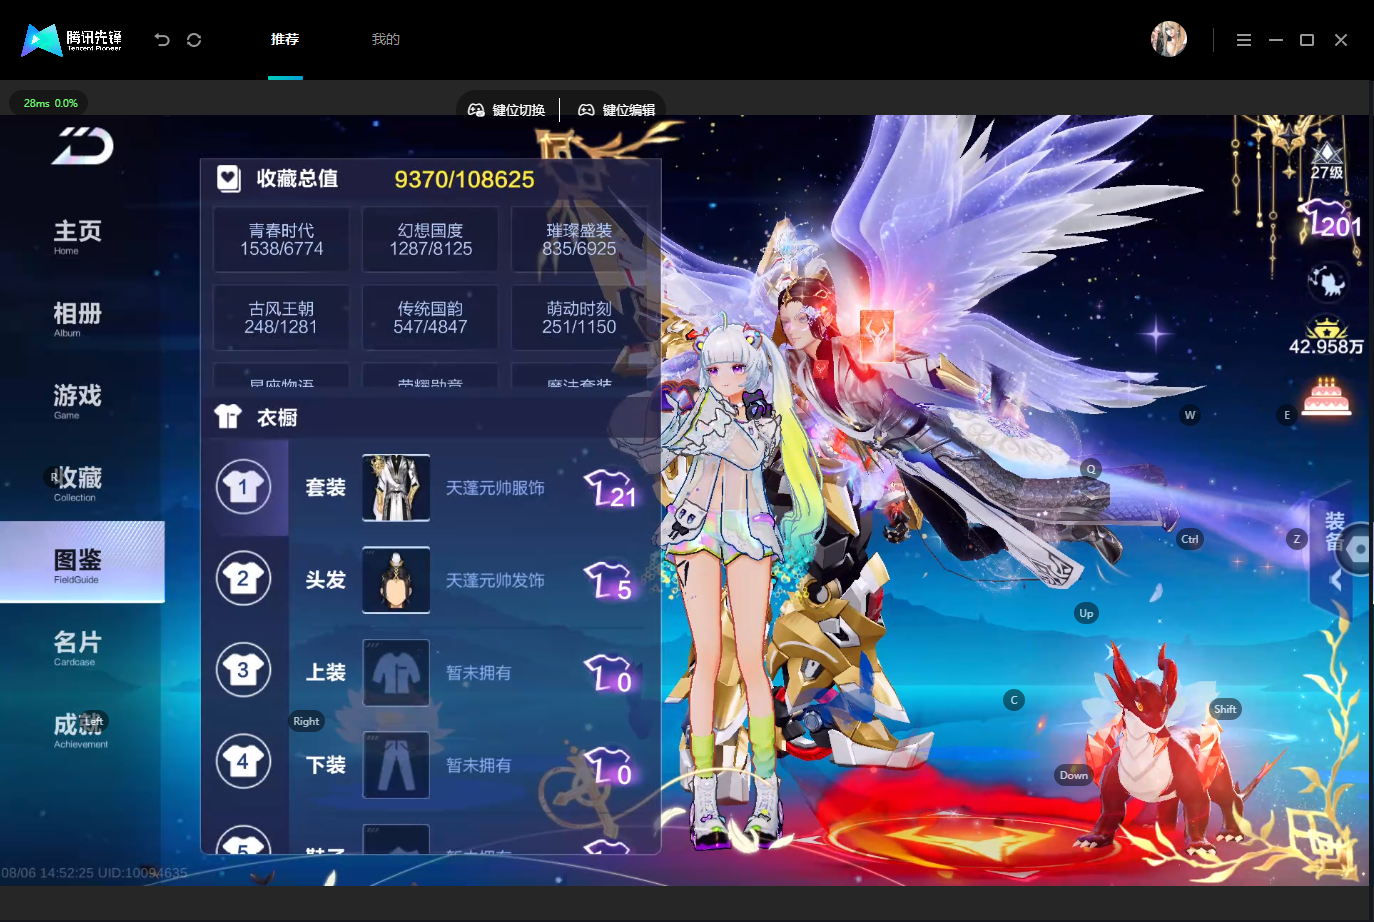Screen dimensions: 1374x922
Task: Click the 上装 category label
Action: (x=326, y=673)
